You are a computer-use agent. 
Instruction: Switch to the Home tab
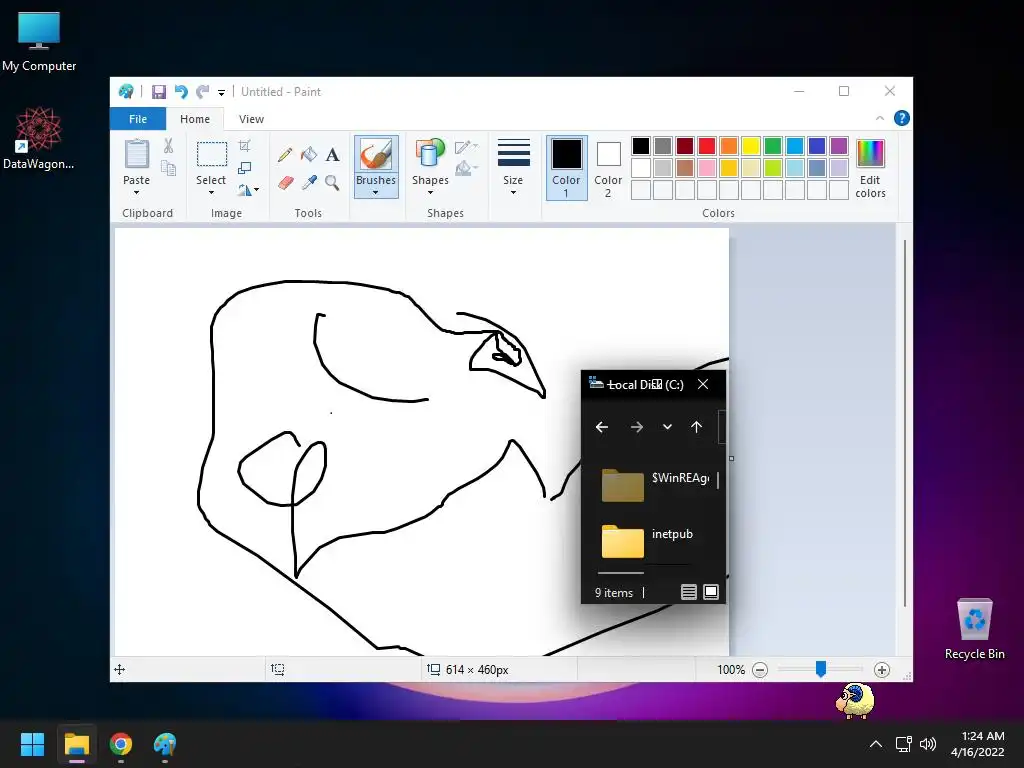click(195, 119)
